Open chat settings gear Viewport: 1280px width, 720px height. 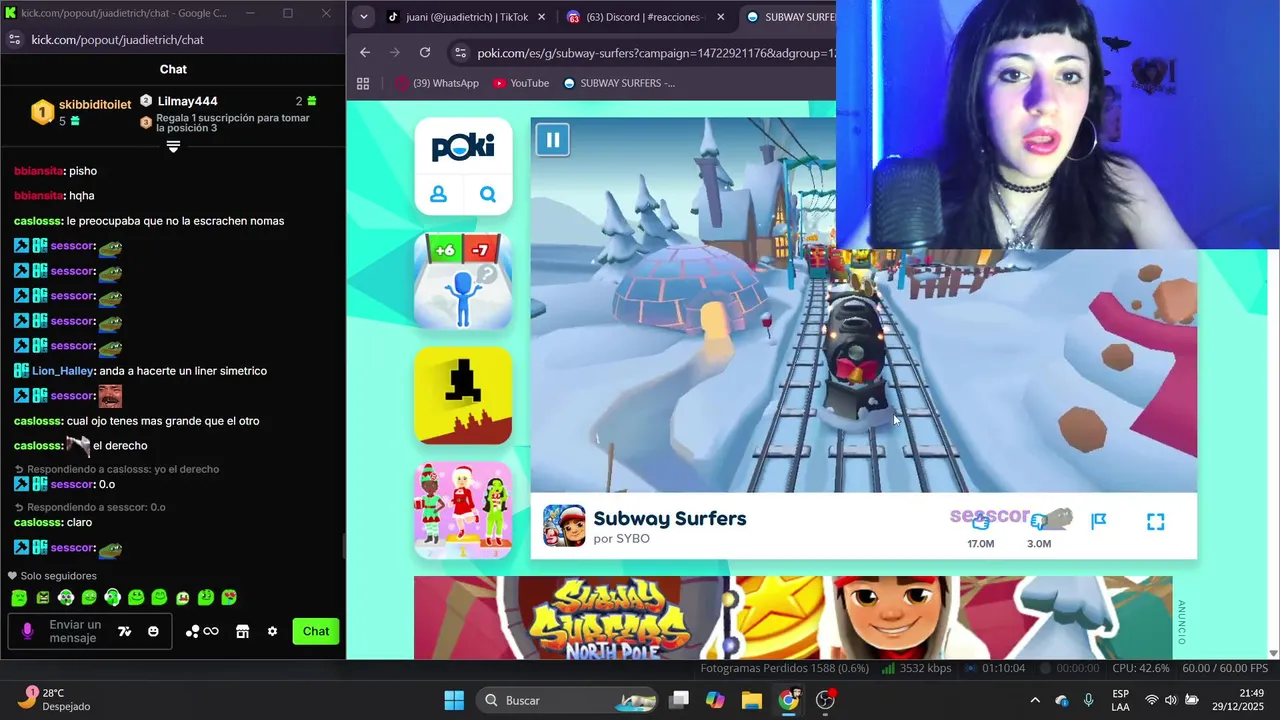coord(272,631)
